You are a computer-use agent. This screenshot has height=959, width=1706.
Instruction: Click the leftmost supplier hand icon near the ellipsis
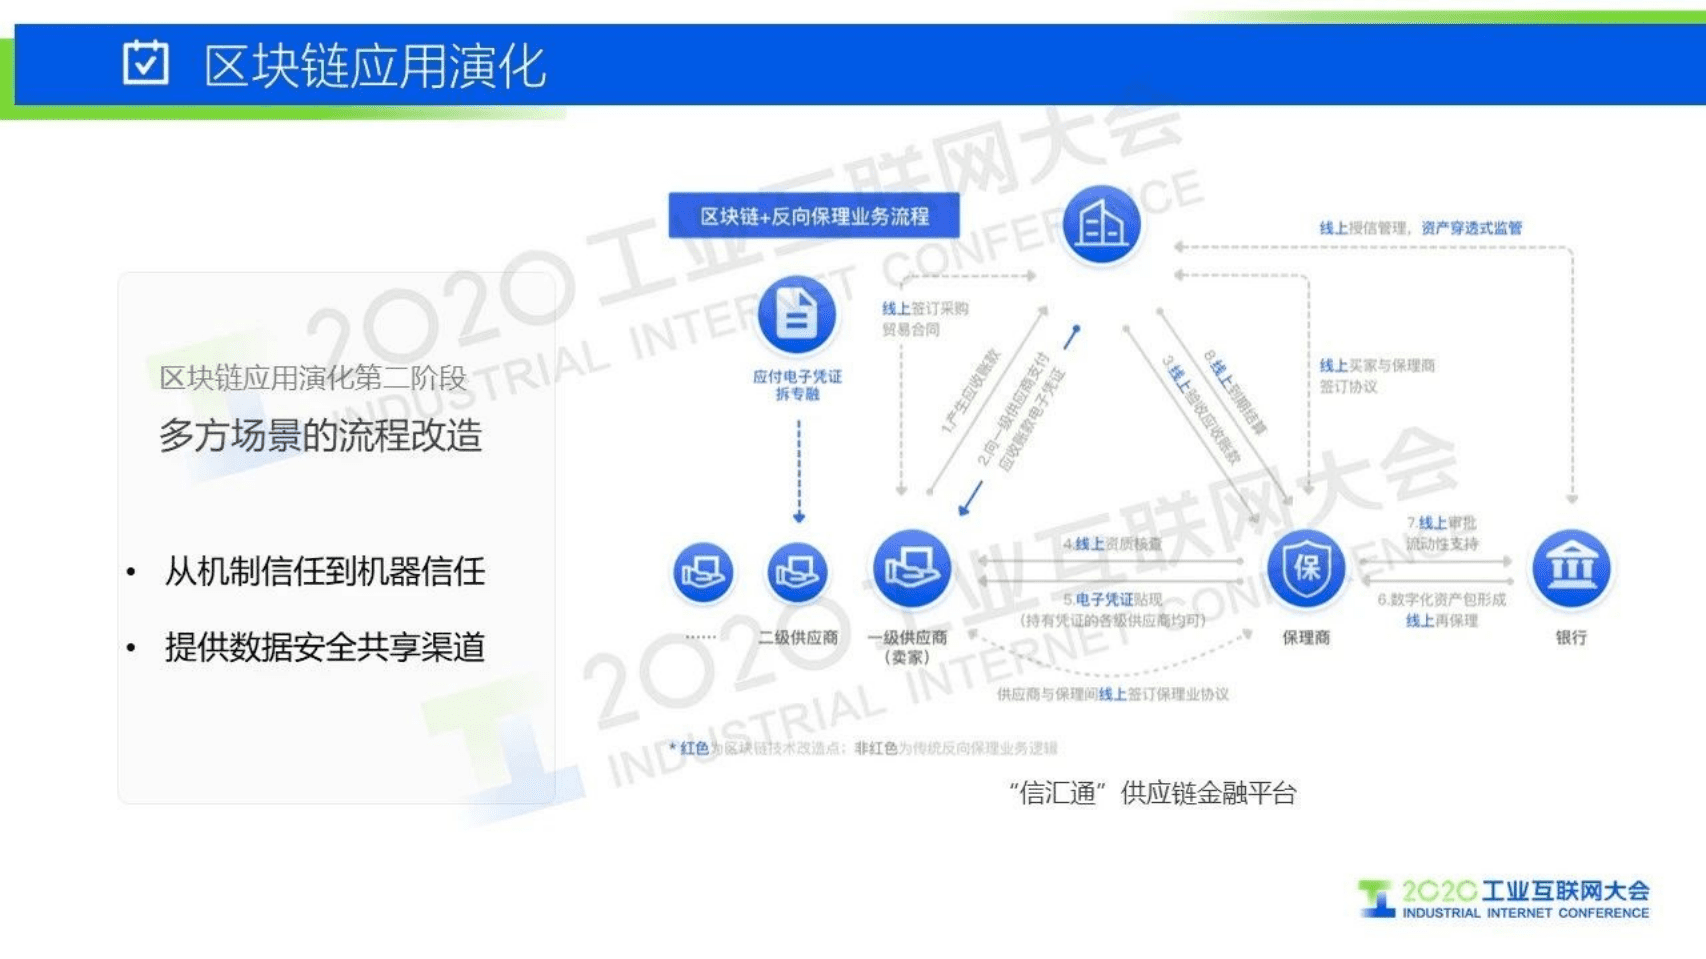tap(706, 570)
